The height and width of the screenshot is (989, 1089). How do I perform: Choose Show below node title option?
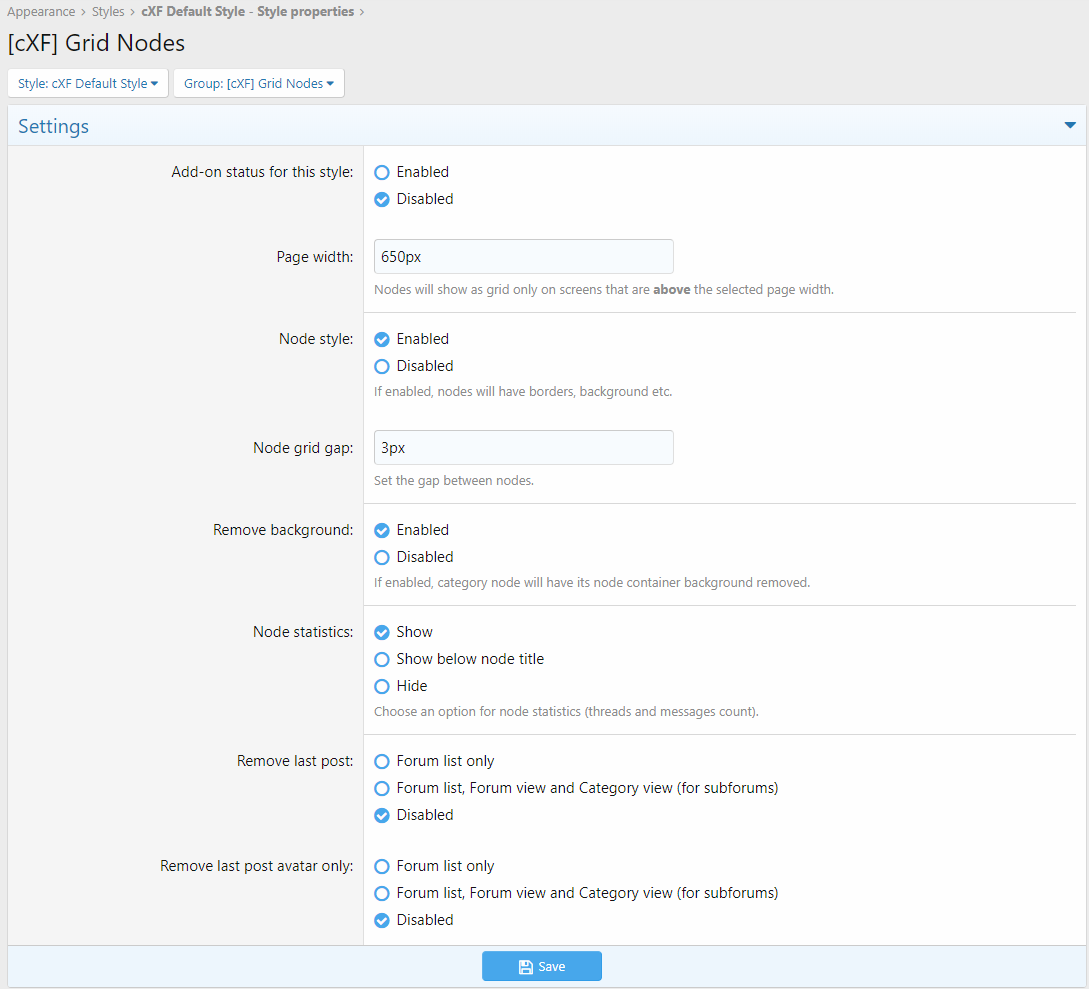click(x=382, y=659)
